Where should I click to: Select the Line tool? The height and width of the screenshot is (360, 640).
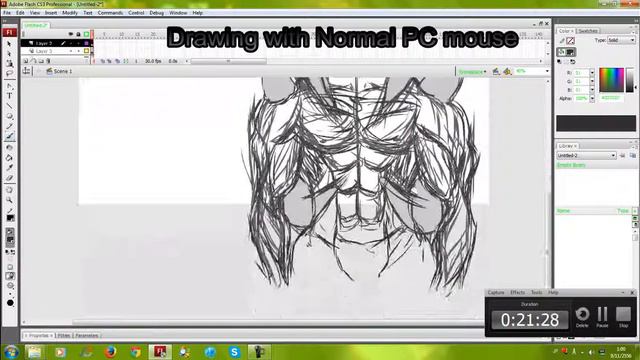click(x=9, y=106)
